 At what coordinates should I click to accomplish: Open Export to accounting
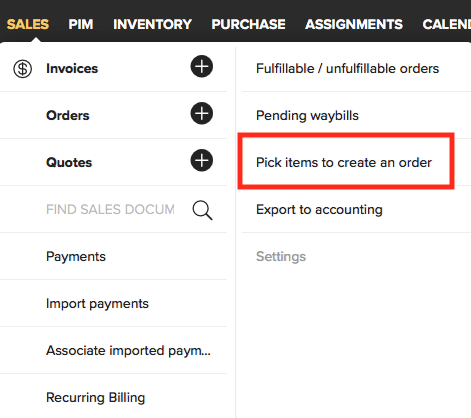pos(319,210)
